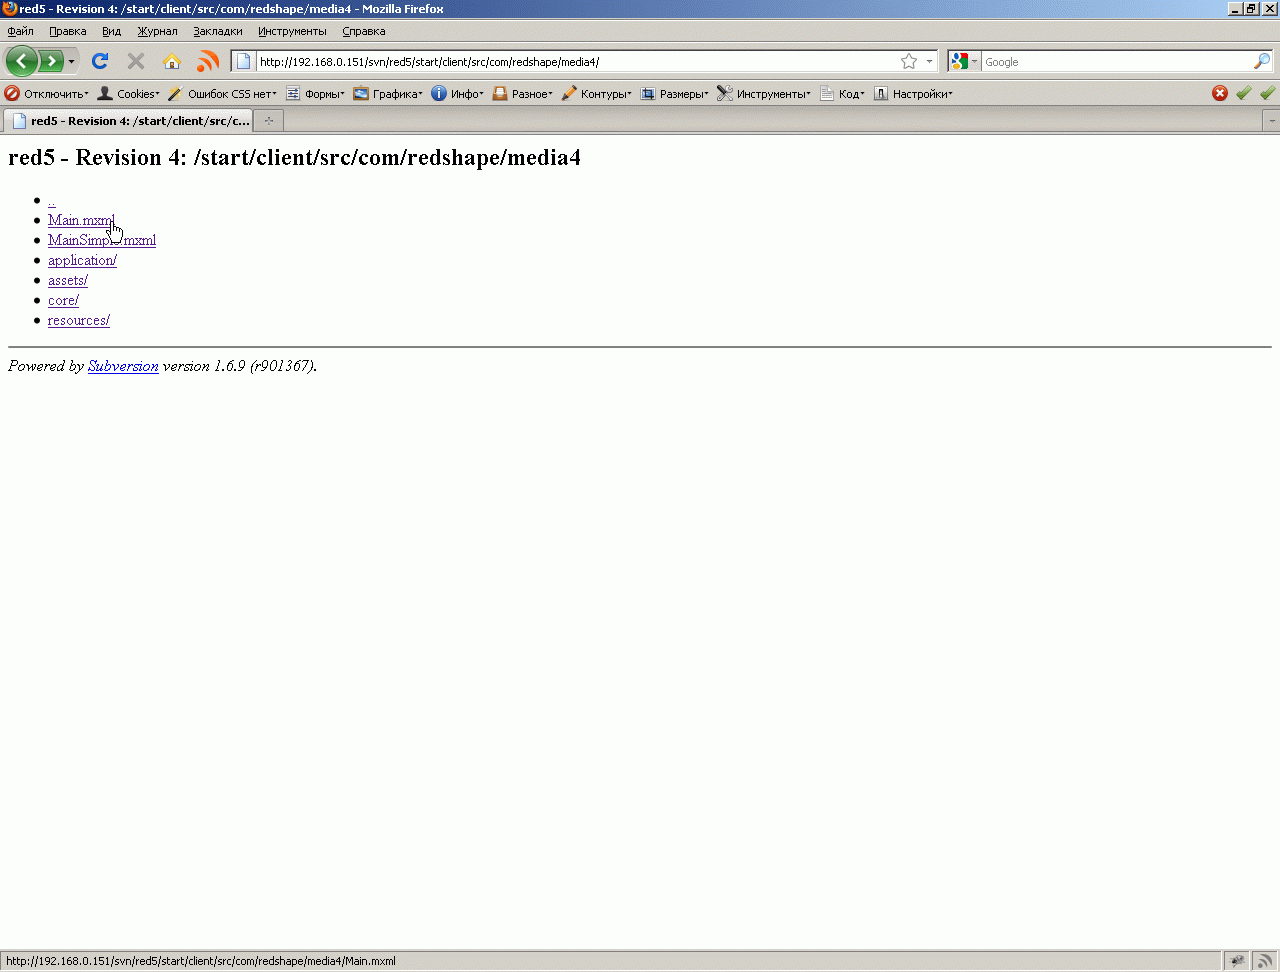Go back with the green Back arrow
Viewport: 1280px width, 972px height.
tap(22, 61)
